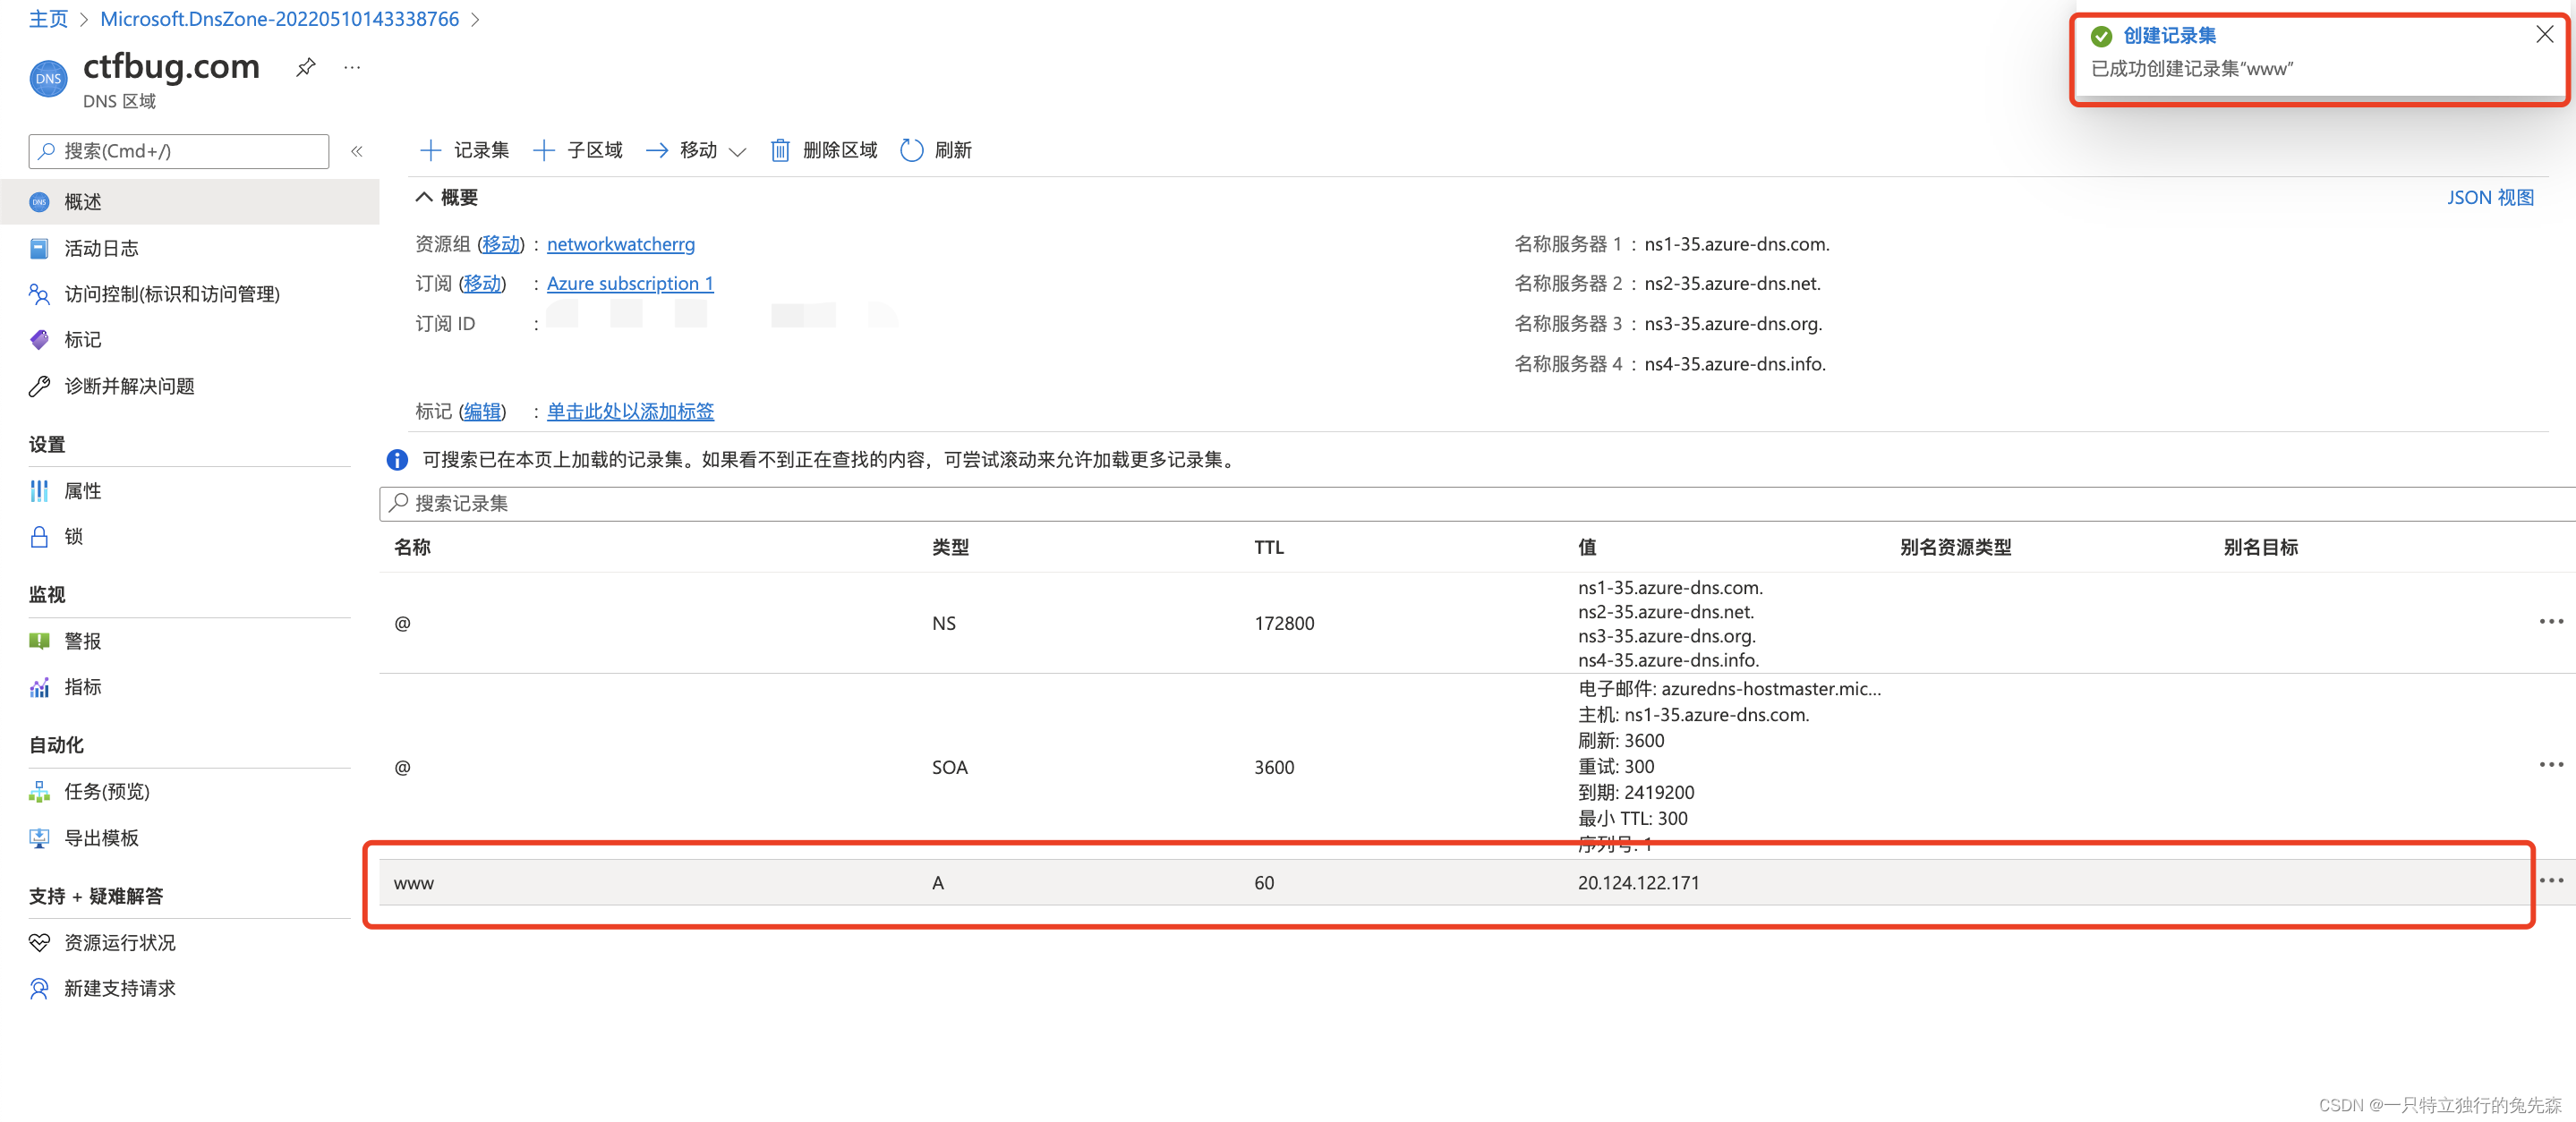2576x1122 pixels.
Task: Open JSON view
Action: (x=2490, y=197)
